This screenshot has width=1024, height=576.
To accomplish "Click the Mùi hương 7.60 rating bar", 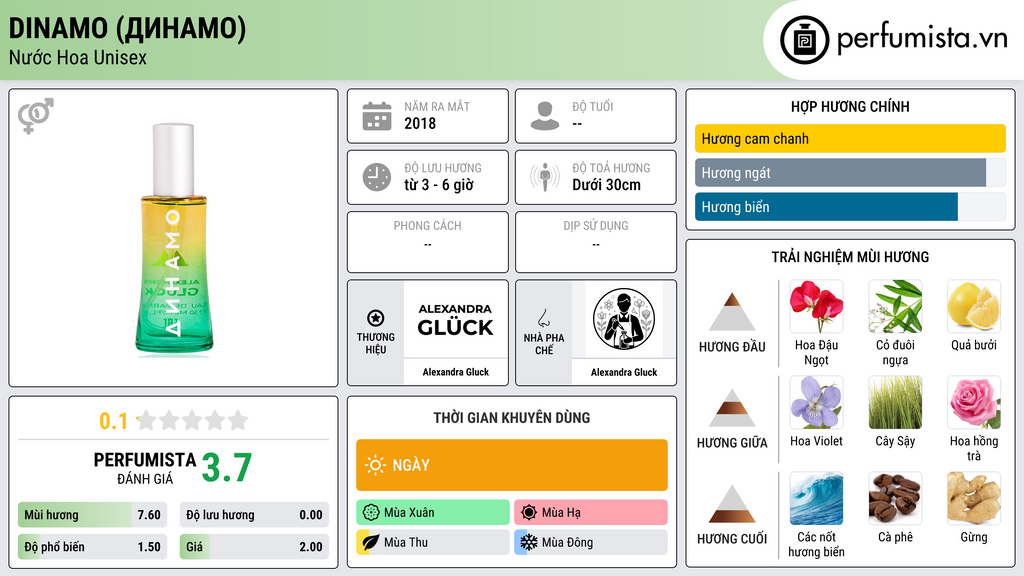I will click(92, 515).
